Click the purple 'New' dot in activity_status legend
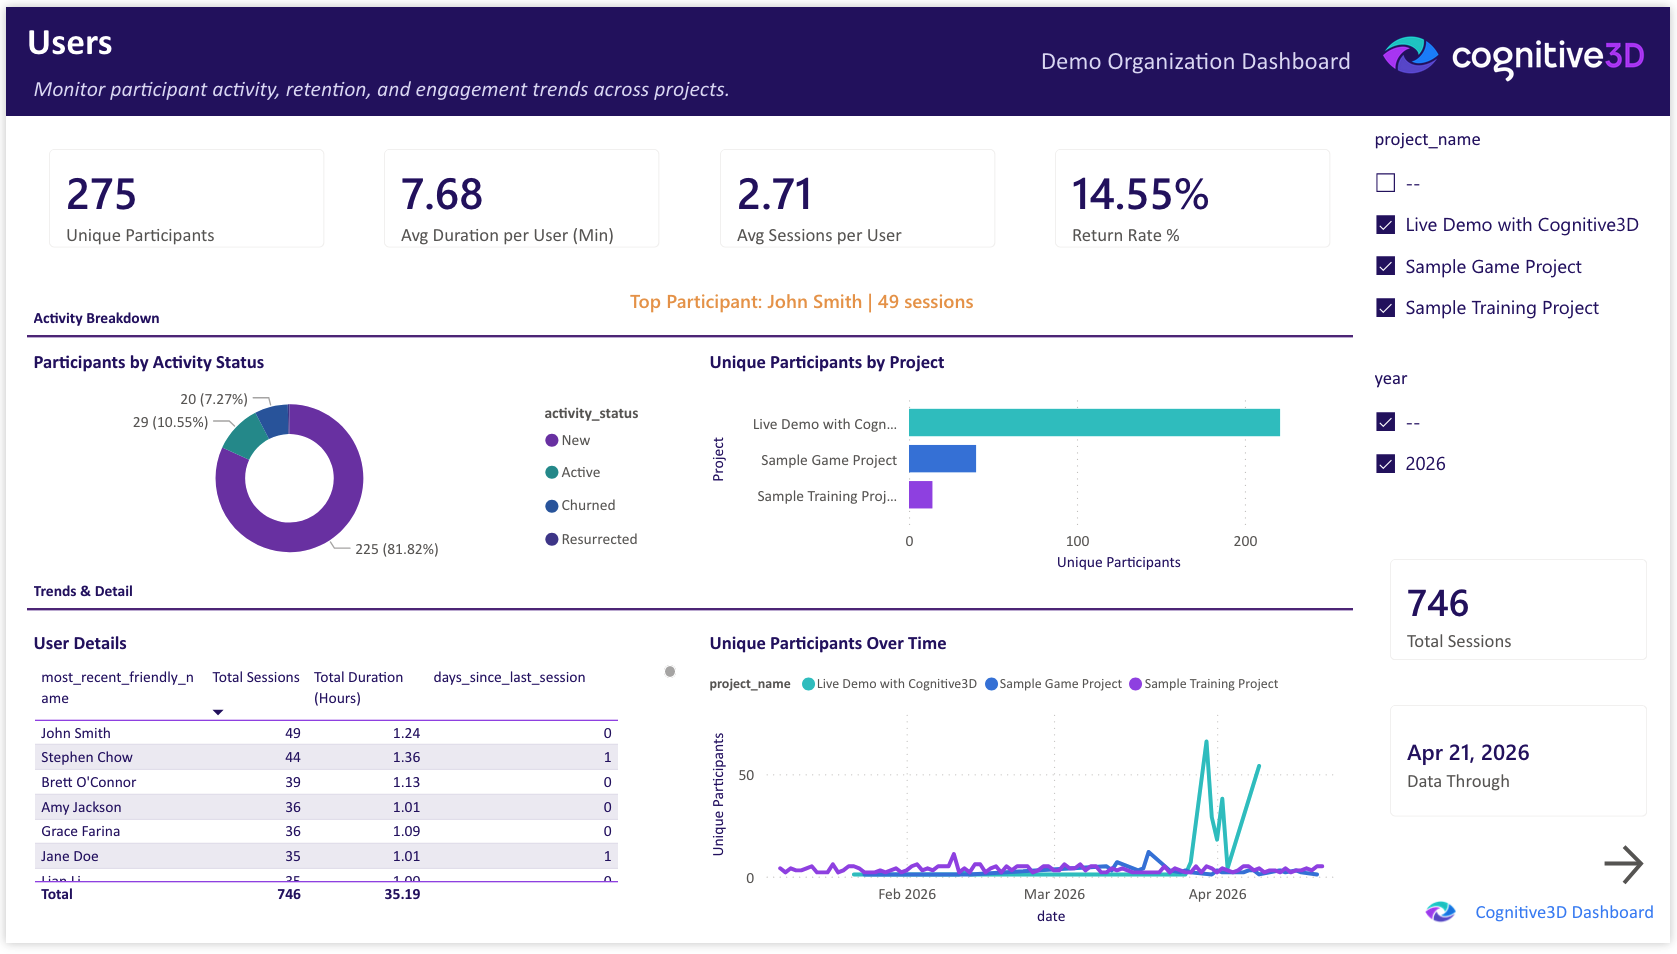1677x954 pixels. [x=551, y=440]
